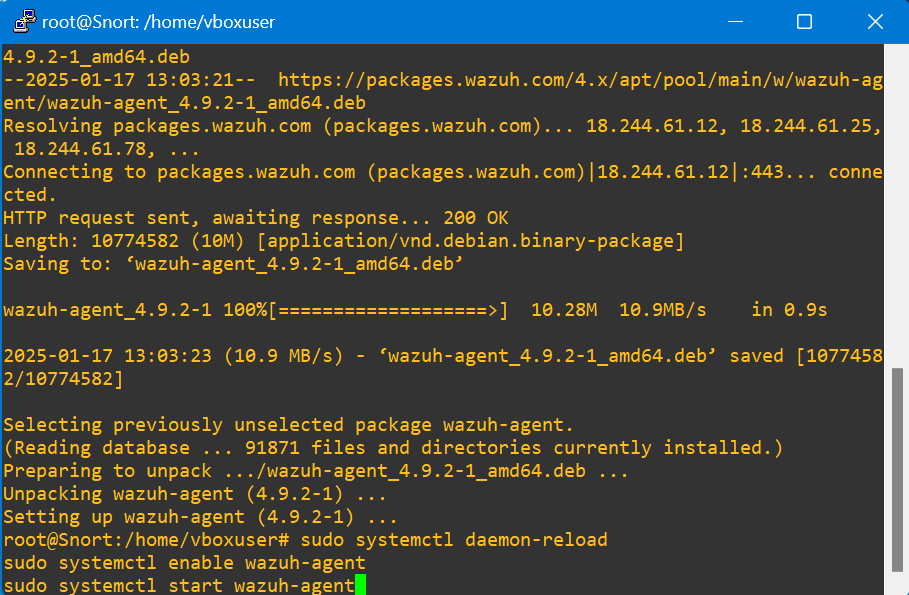
Task: Click the 'HTTP request sent, awaiting response... 200 OK' line
Action: [256, 218]
